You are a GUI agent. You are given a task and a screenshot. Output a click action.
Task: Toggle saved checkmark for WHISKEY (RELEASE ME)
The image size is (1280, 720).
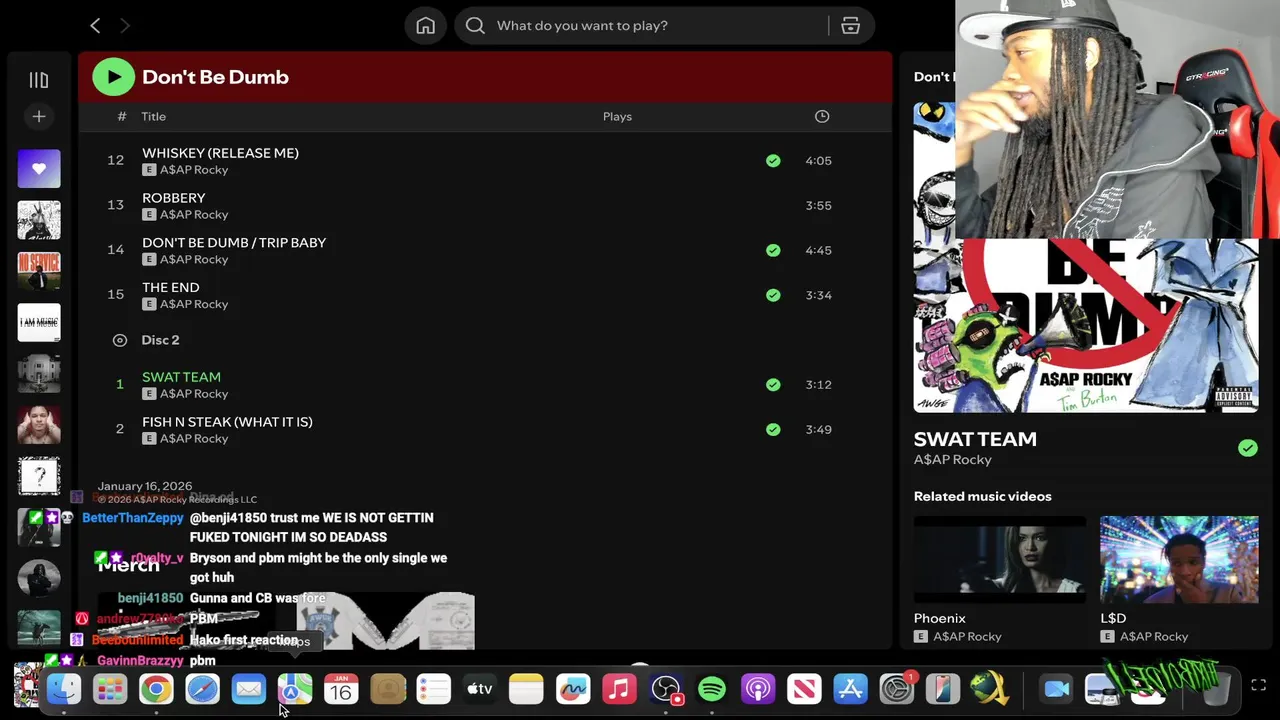[773, 161]
